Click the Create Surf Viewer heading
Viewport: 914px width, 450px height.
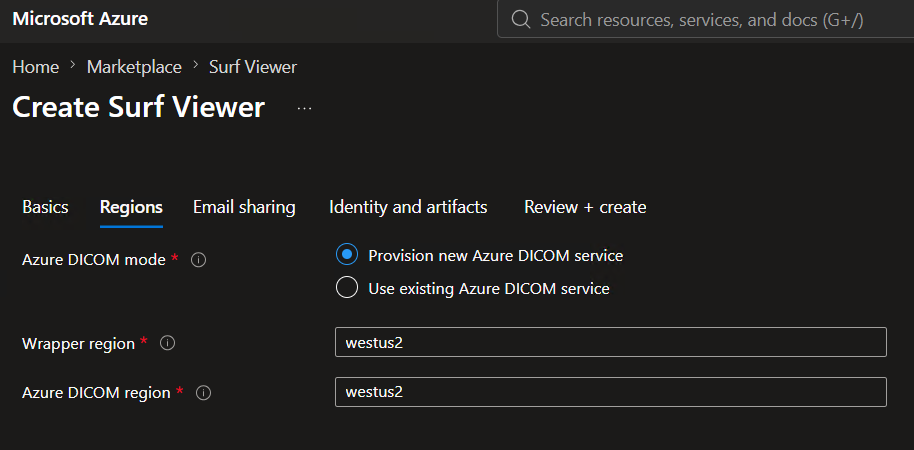click(139, 107)
